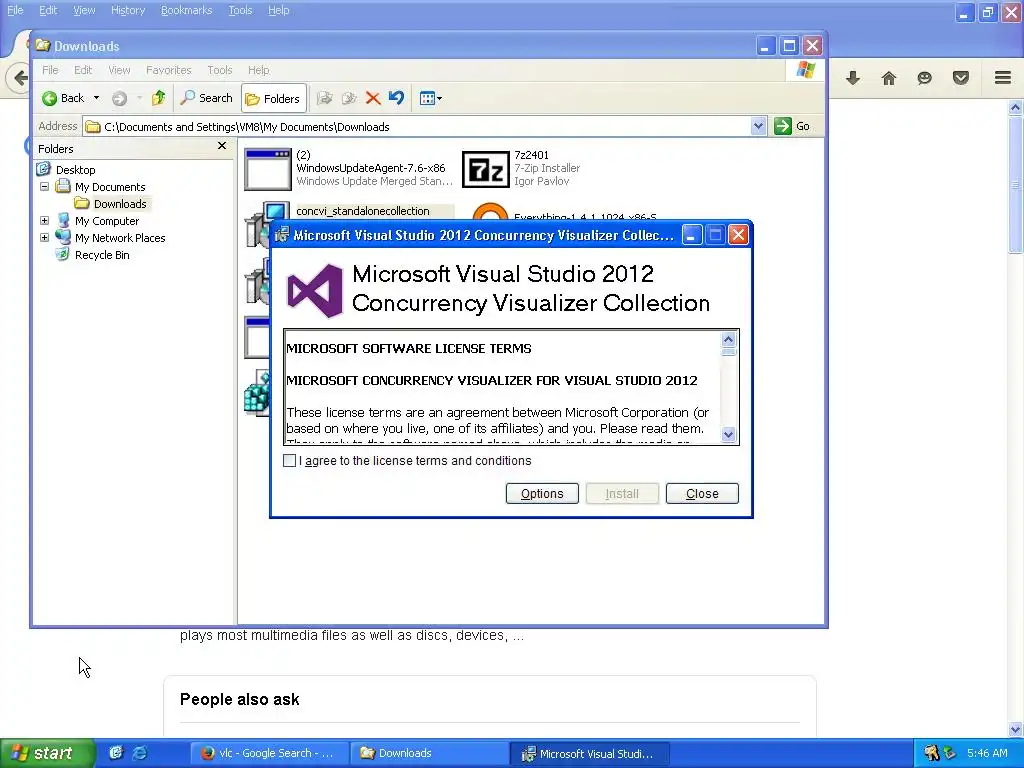Viewport: 1024px width, 768px height.
Task: Switch to the Downloads taskbar item
Action: (428, 753)
